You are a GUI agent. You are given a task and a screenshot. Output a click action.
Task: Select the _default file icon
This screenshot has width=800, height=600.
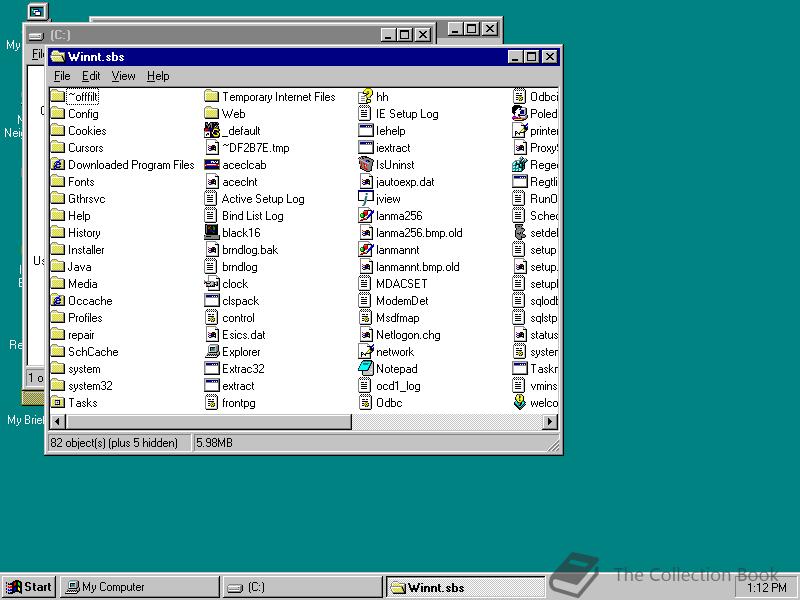[212, 131]
